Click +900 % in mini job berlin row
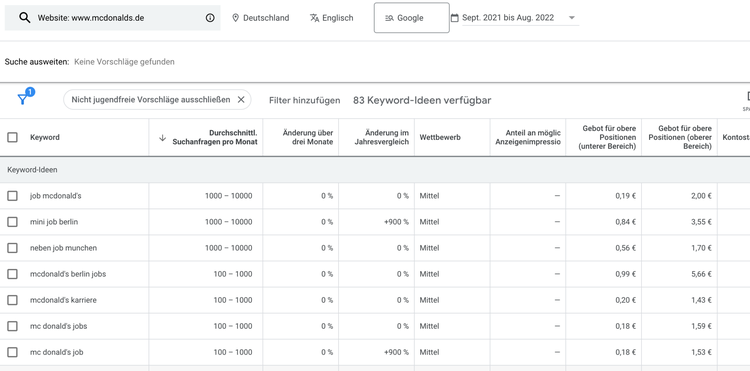750x371 pixels. pos(397,222)
